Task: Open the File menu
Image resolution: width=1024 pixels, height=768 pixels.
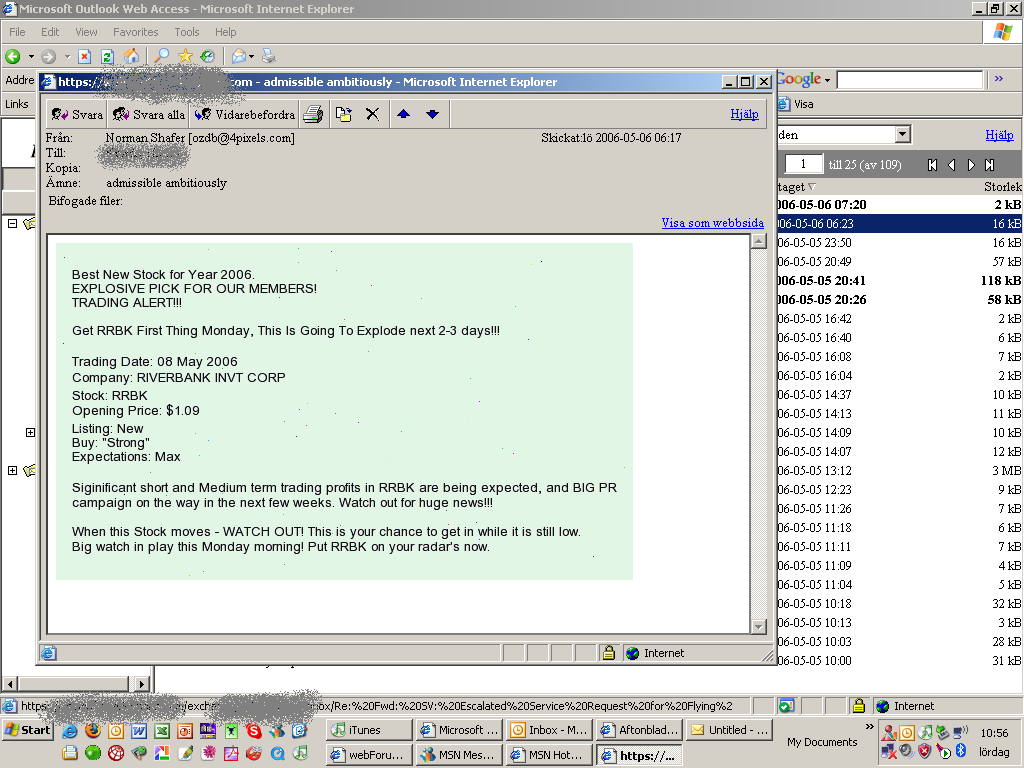Action: pyautogui.click(x=17, y=32)
